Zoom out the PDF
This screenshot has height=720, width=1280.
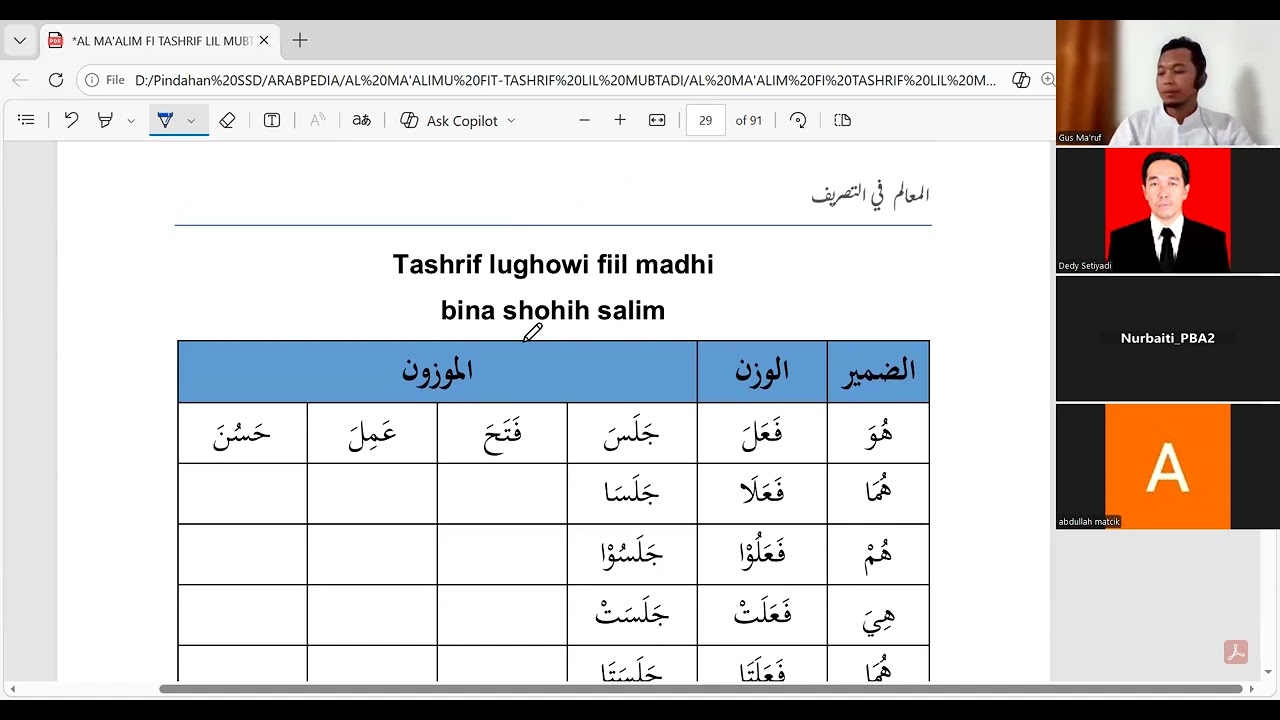585,120
